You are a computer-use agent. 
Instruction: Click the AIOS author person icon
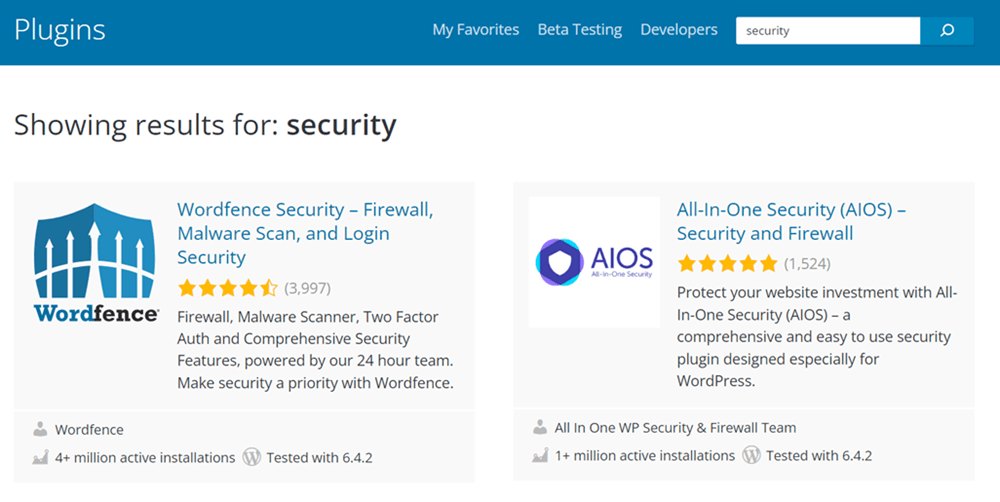(540, 427)
